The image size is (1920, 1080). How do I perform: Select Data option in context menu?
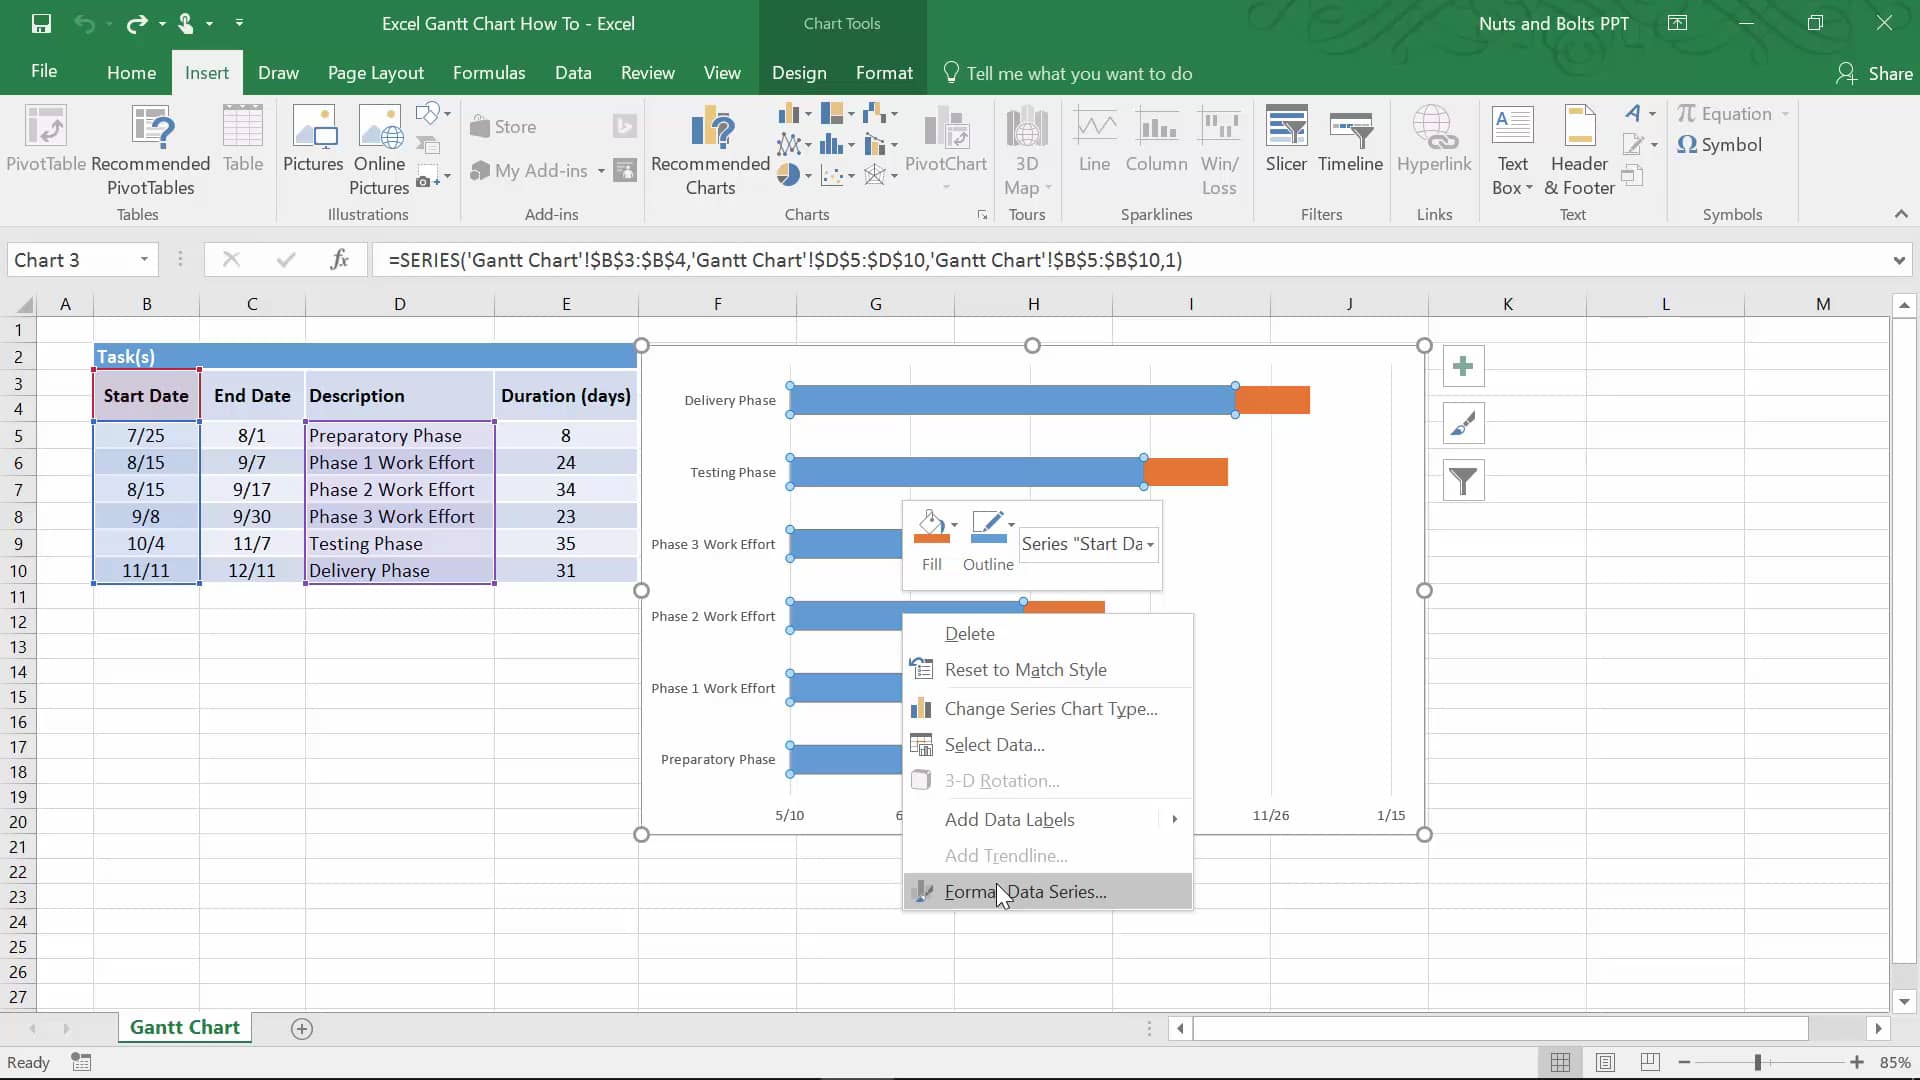994,744
